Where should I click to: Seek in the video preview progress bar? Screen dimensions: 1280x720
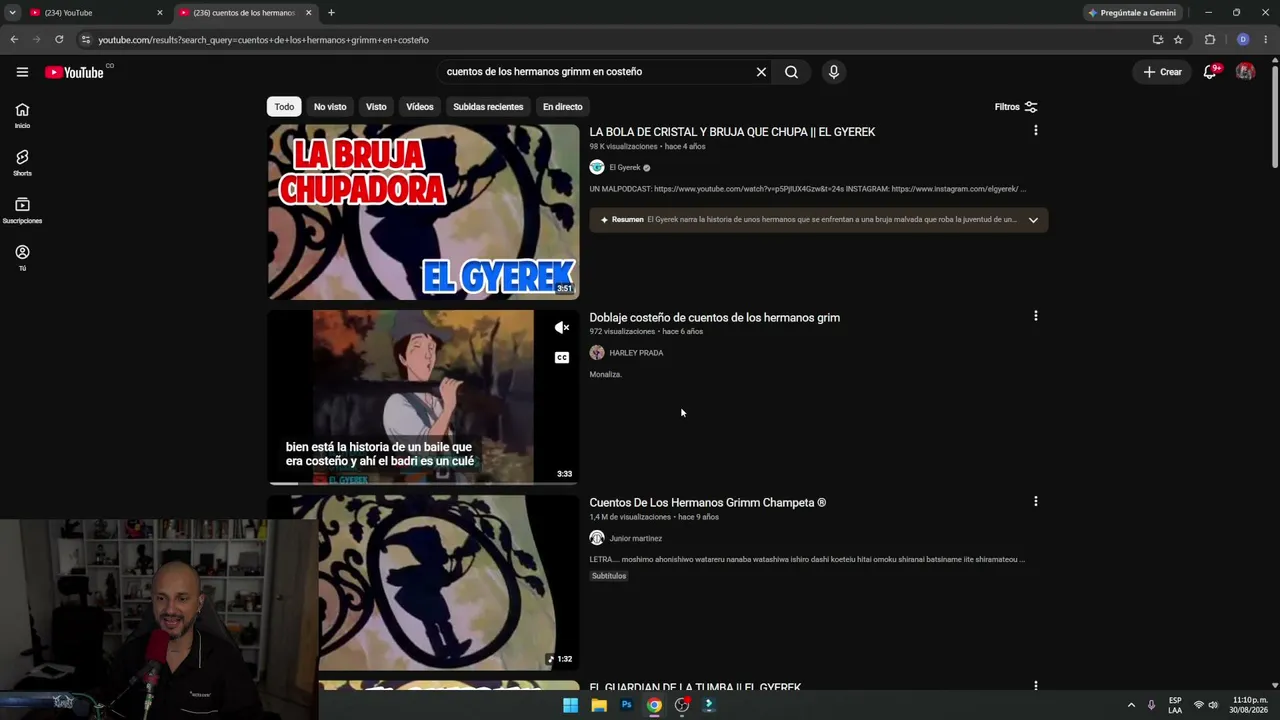click(x=423, y=483)
